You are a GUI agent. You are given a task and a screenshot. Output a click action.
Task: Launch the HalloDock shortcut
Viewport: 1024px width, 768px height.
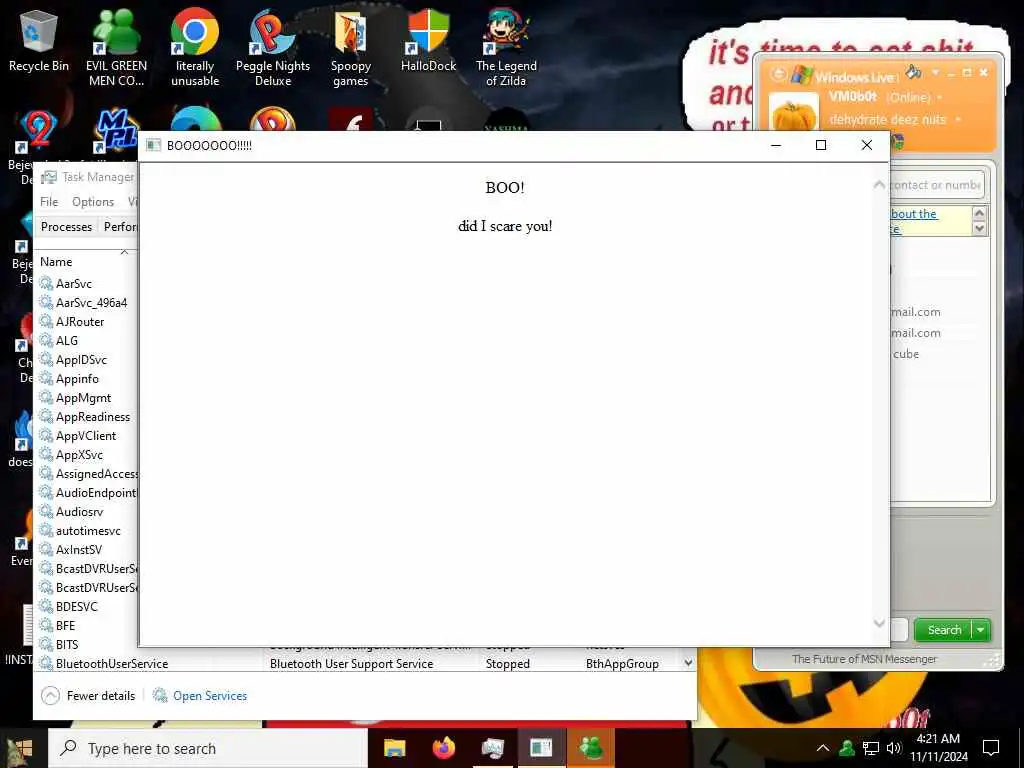pyautogui.click(x=428, y=40)
